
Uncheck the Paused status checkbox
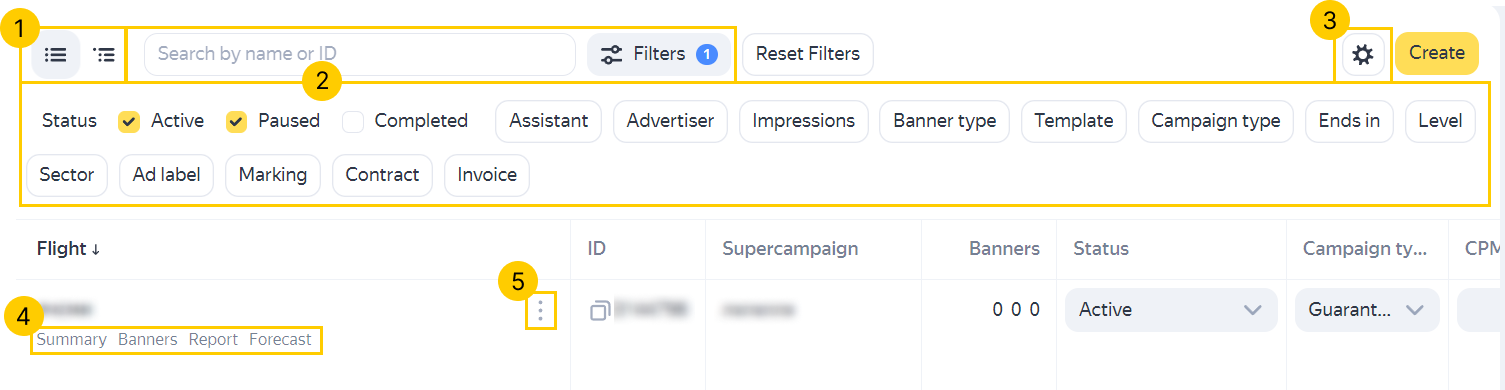coord(236,121)
